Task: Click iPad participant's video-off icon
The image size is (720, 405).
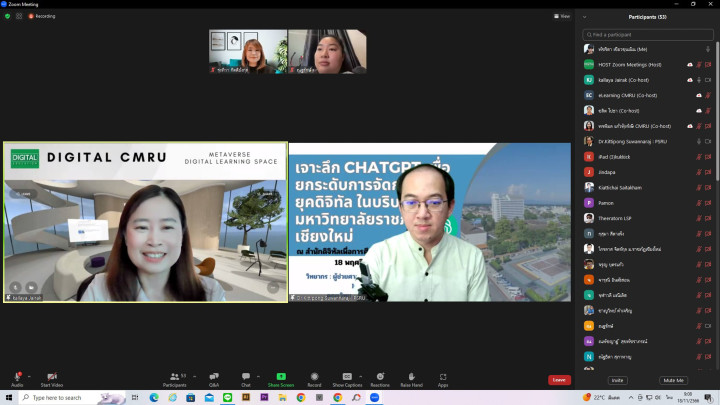Action: tap(708, 157)
